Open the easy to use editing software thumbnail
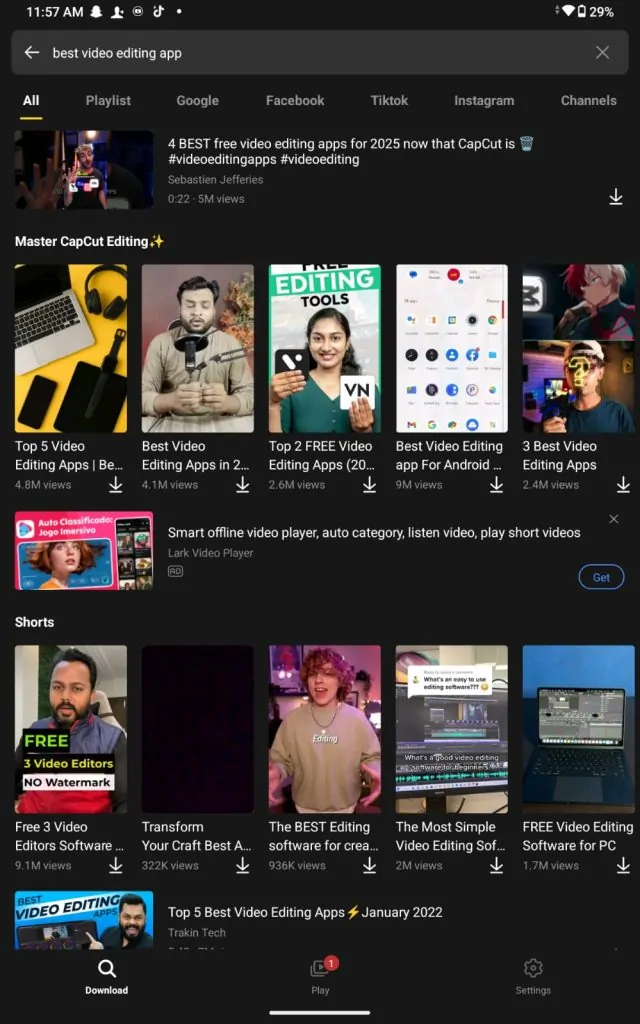The image size is (640, 1024). tap(451, 729)
